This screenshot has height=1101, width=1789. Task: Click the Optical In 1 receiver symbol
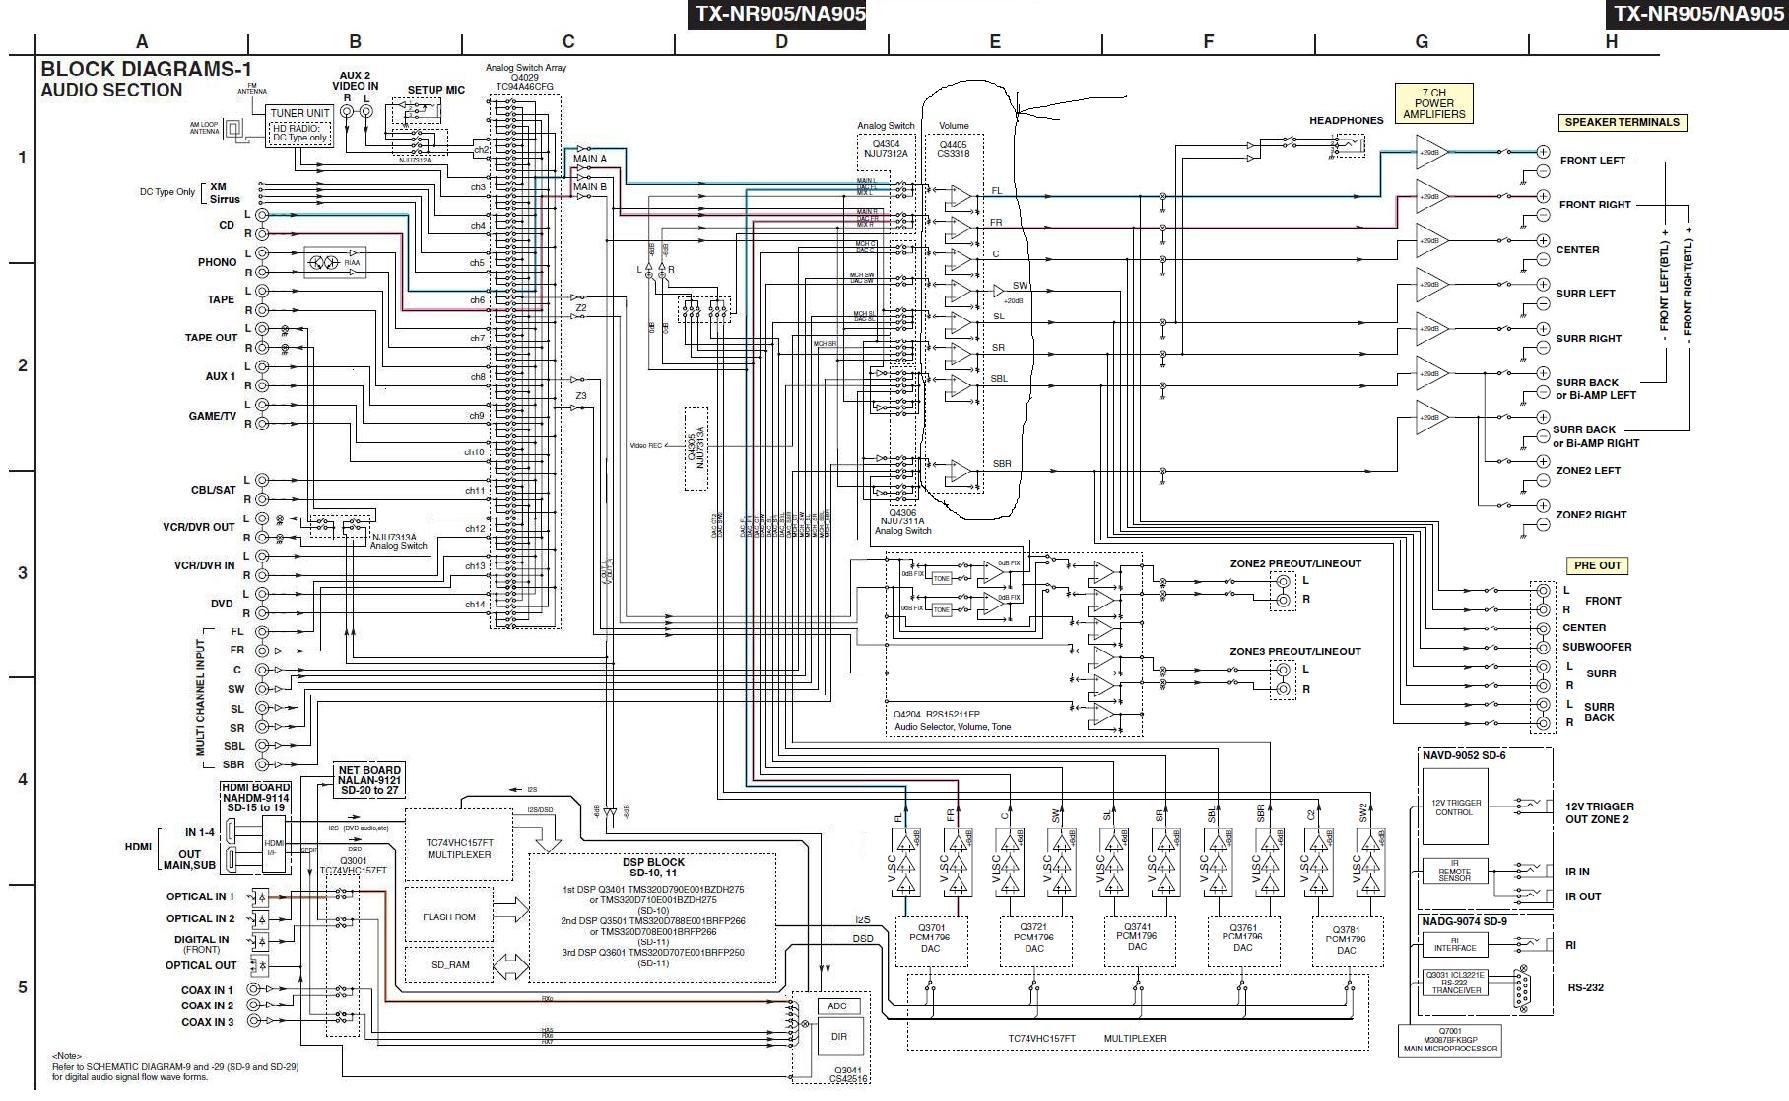(260, 897)
